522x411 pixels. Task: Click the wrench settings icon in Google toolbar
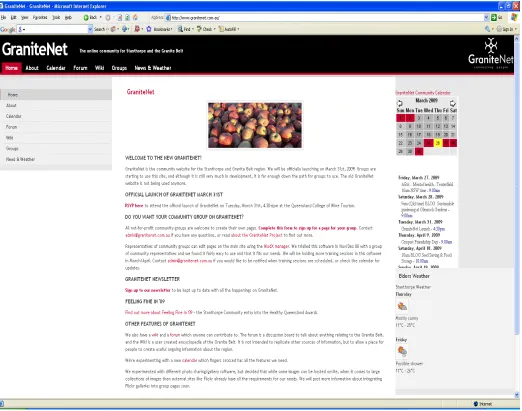coord(488,29)
